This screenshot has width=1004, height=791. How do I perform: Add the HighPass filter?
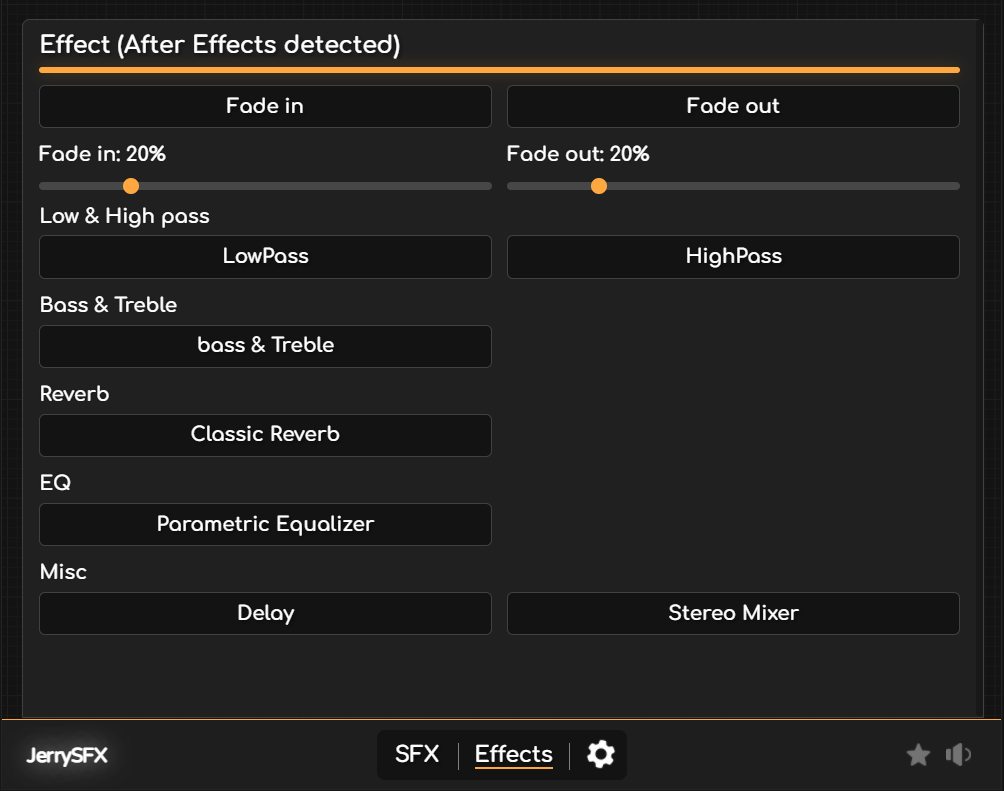(x=733, y=256)
